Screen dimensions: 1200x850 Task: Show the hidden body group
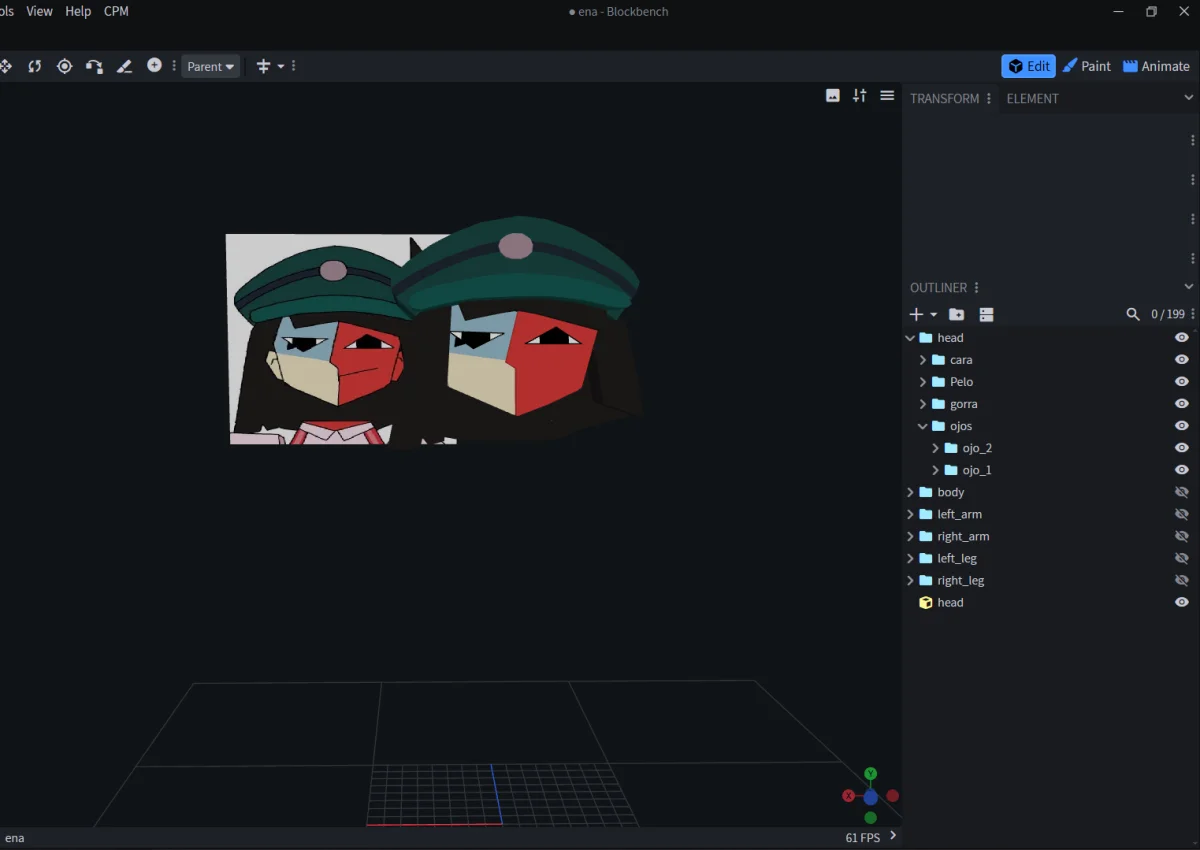coord(1182,492)
